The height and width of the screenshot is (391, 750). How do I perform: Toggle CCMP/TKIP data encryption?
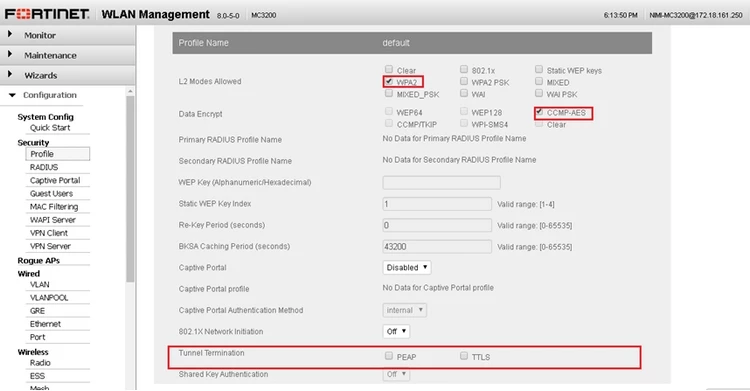[x=389, y=123]
